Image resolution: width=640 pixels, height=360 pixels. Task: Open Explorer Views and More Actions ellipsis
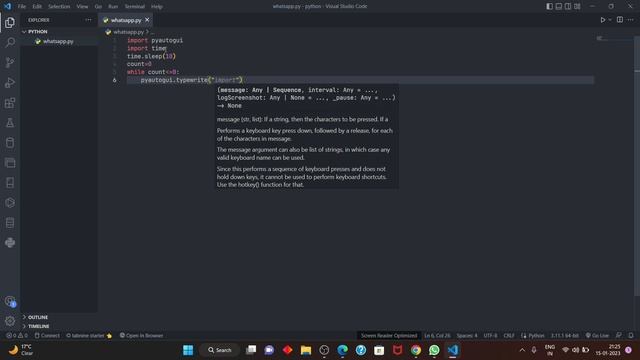[x=88, y=20]
